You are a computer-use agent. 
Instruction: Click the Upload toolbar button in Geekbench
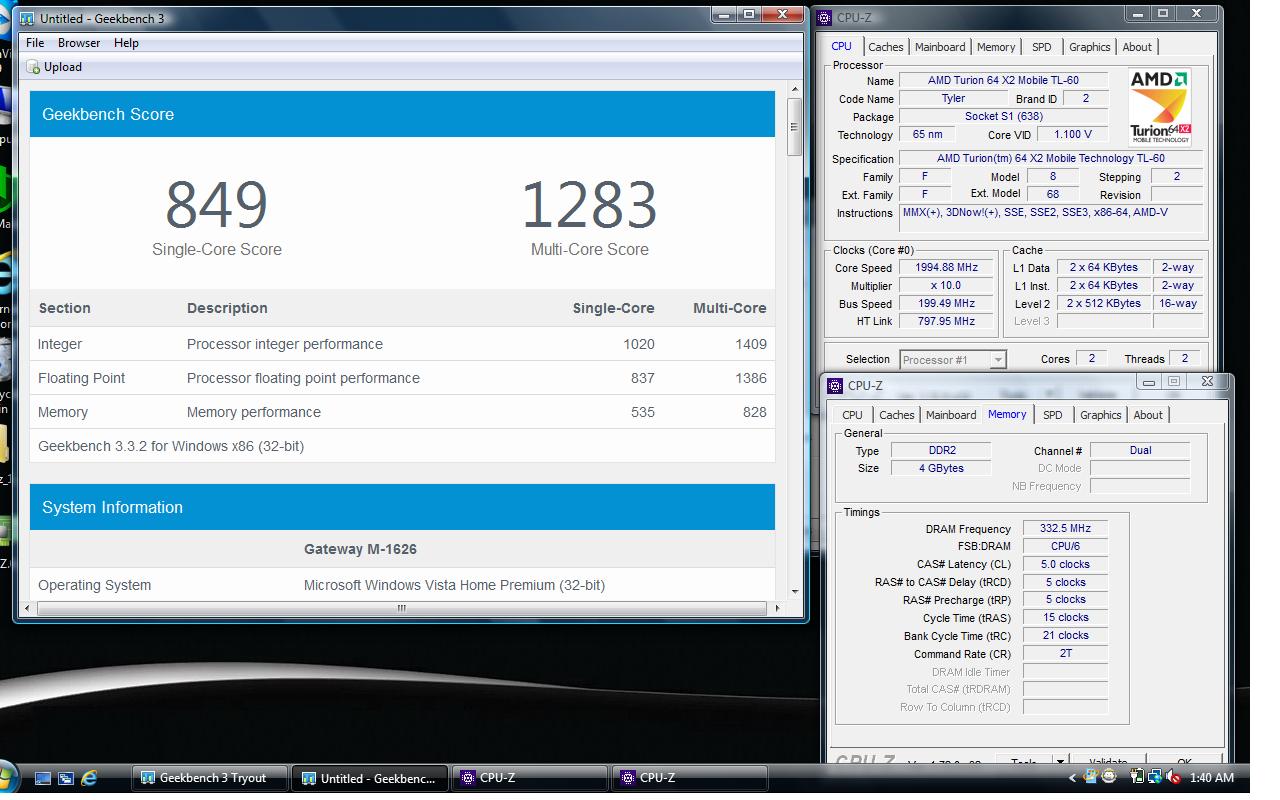(x=55, y=67)
